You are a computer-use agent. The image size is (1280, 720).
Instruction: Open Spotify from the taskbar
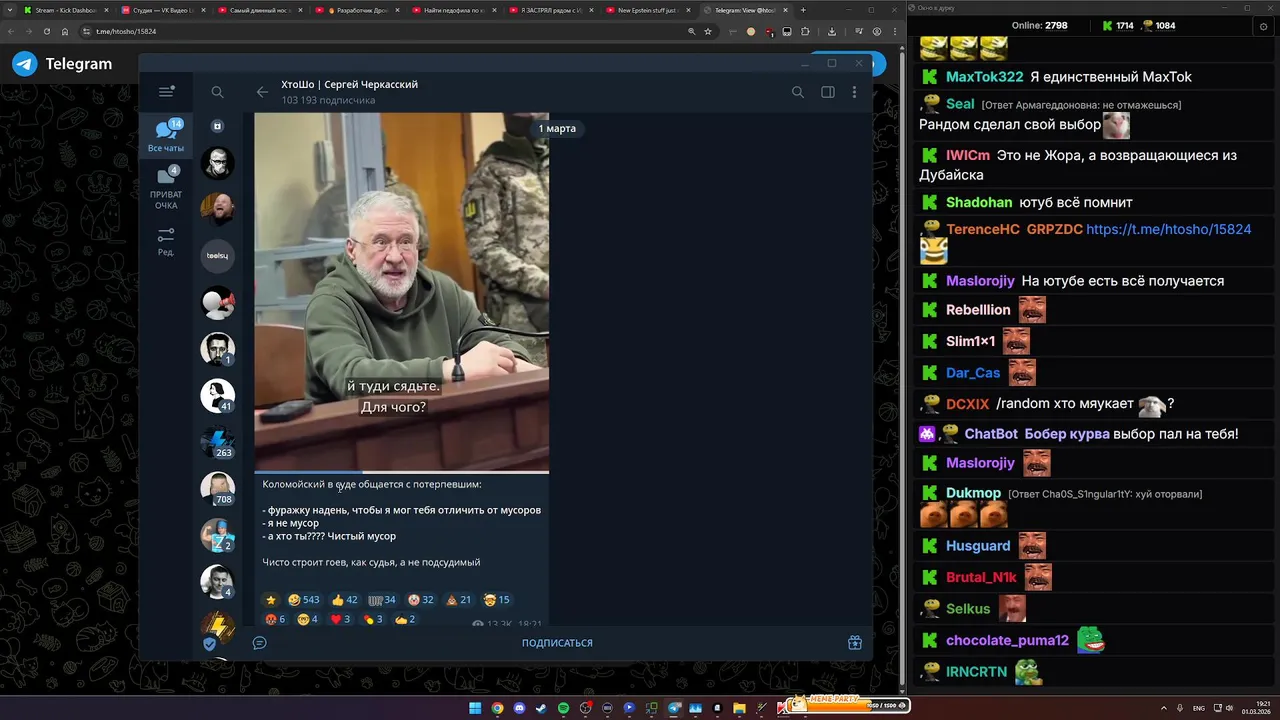pyautogui.click(x=563, y=708)
